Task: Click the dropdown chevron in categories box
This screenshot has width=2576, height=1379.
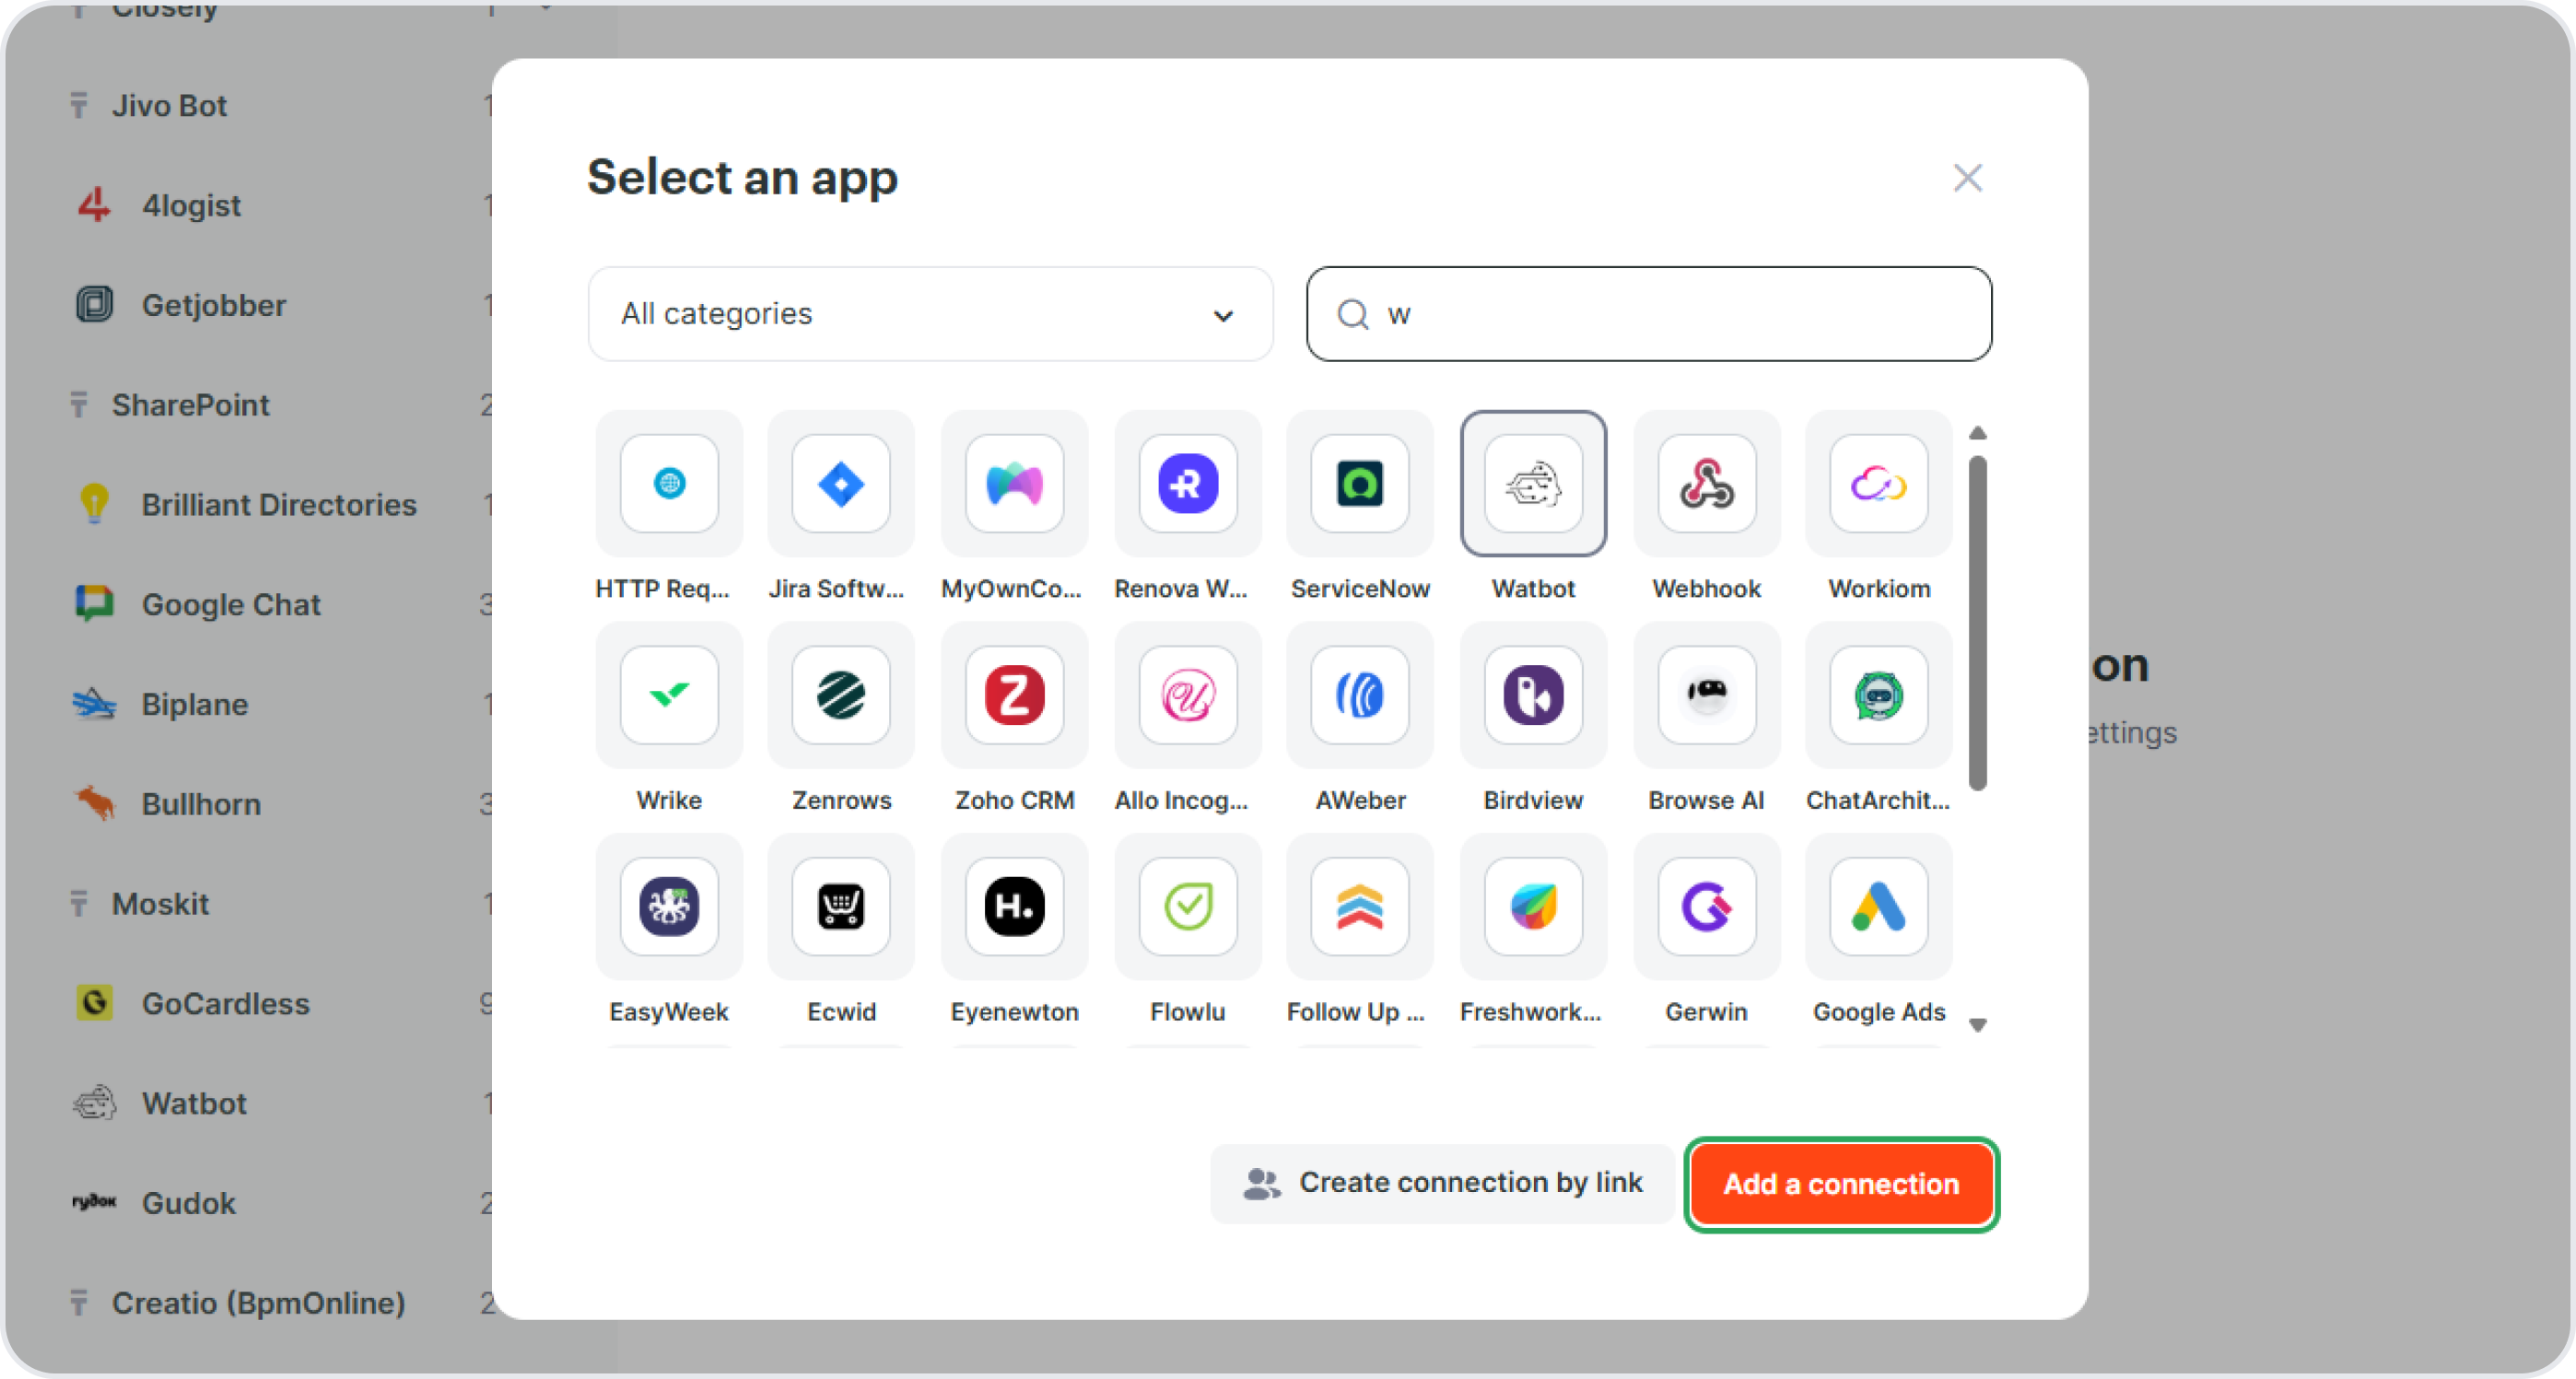Action: click(1223, 316)
